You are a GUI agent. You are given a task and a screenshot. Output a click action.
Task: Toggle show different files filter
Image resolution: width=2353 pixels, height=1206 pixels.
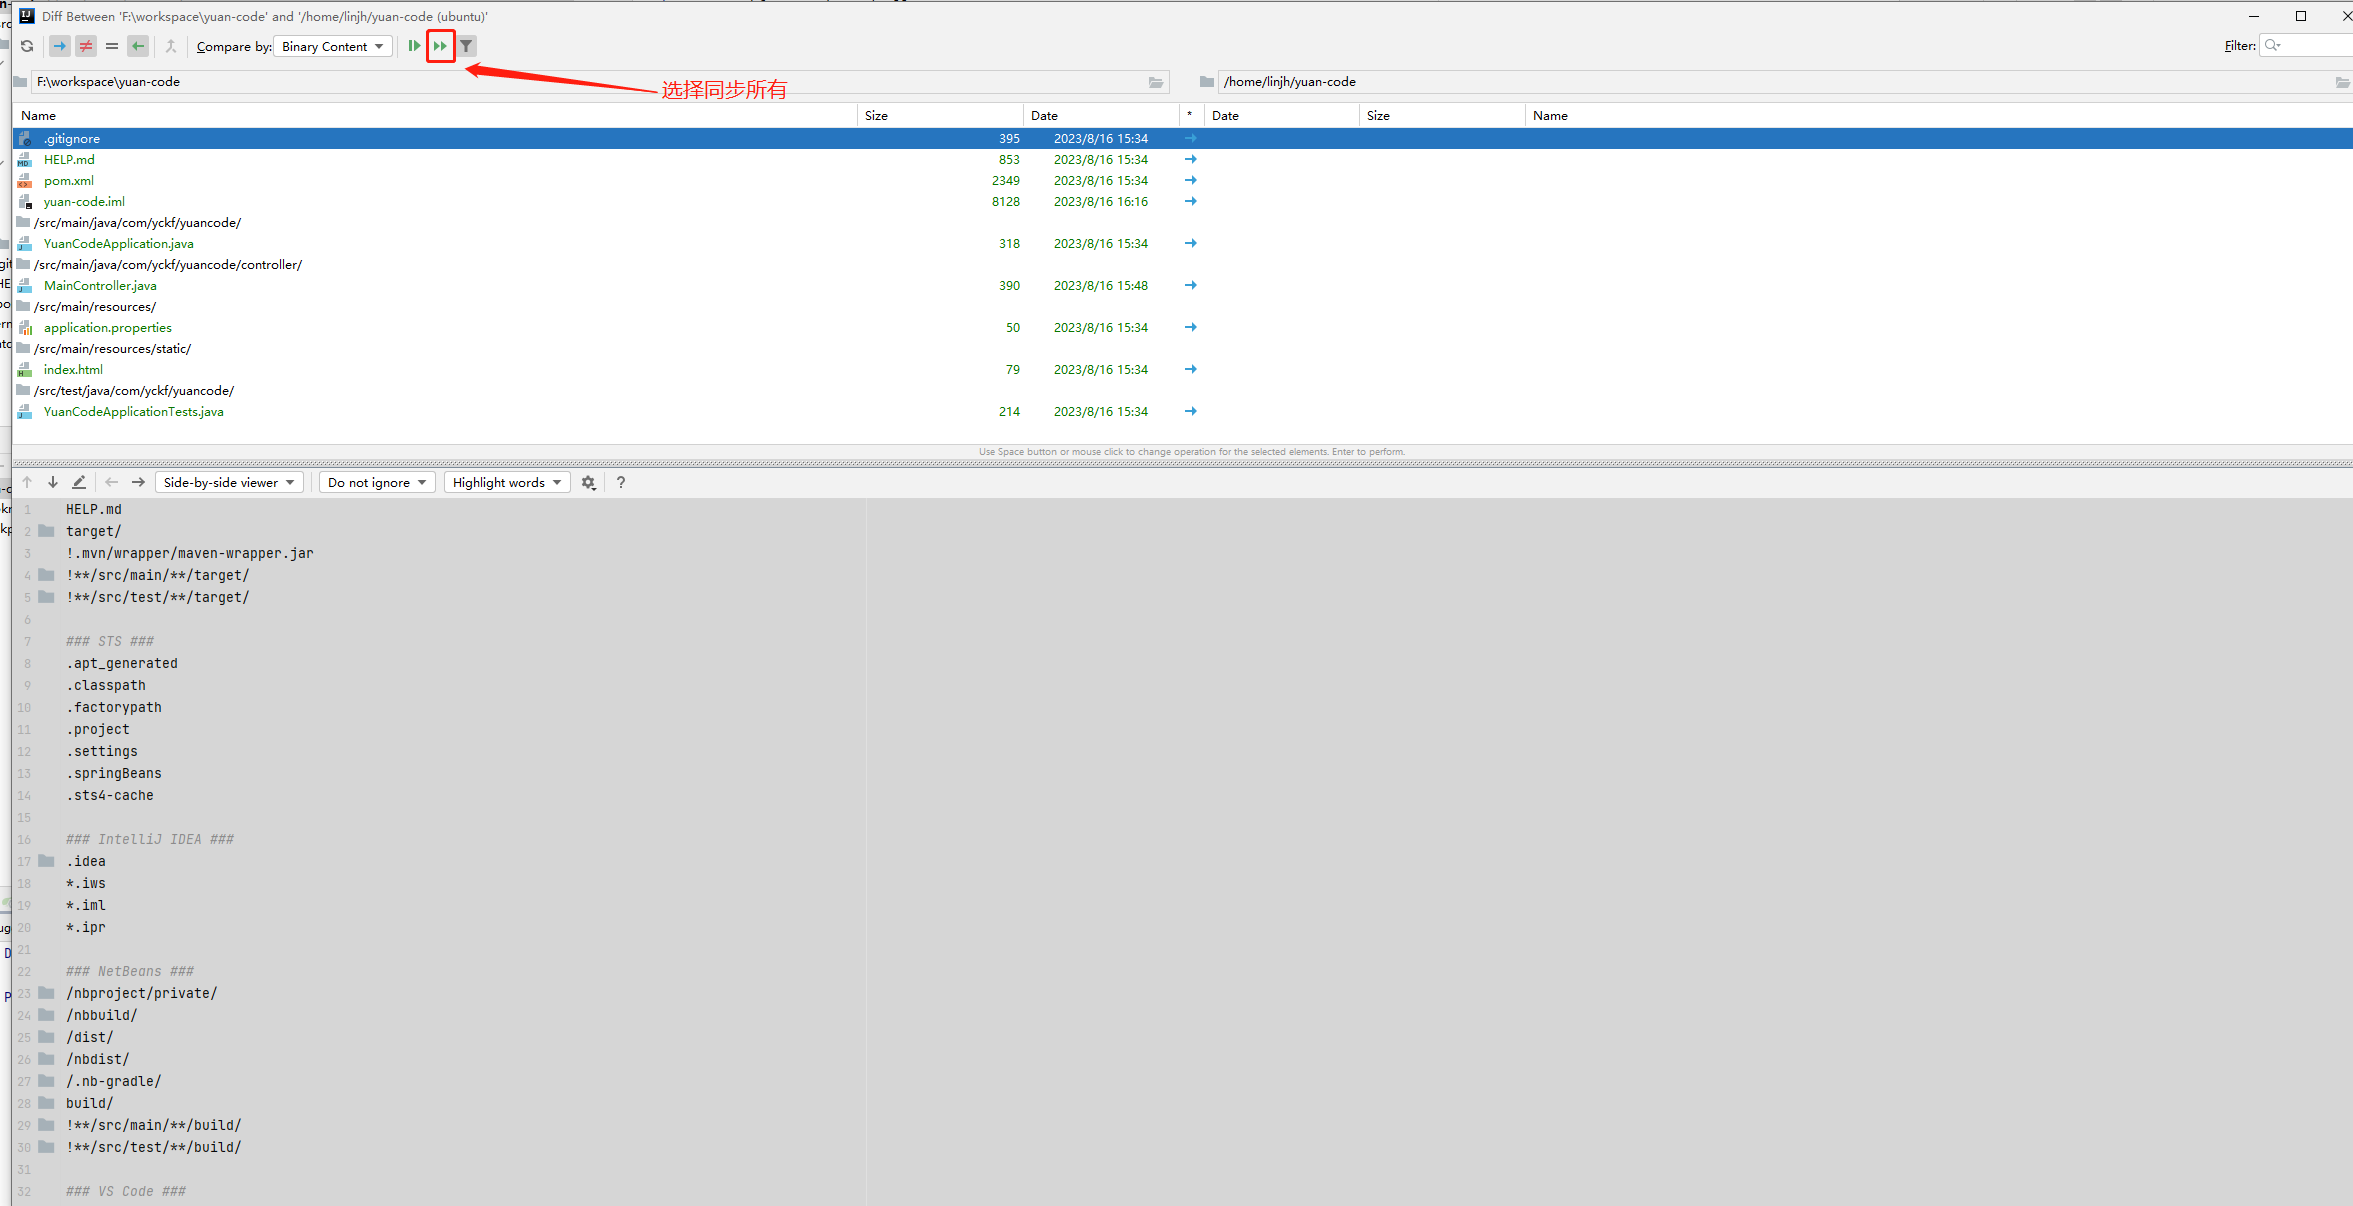click(86, 46)
